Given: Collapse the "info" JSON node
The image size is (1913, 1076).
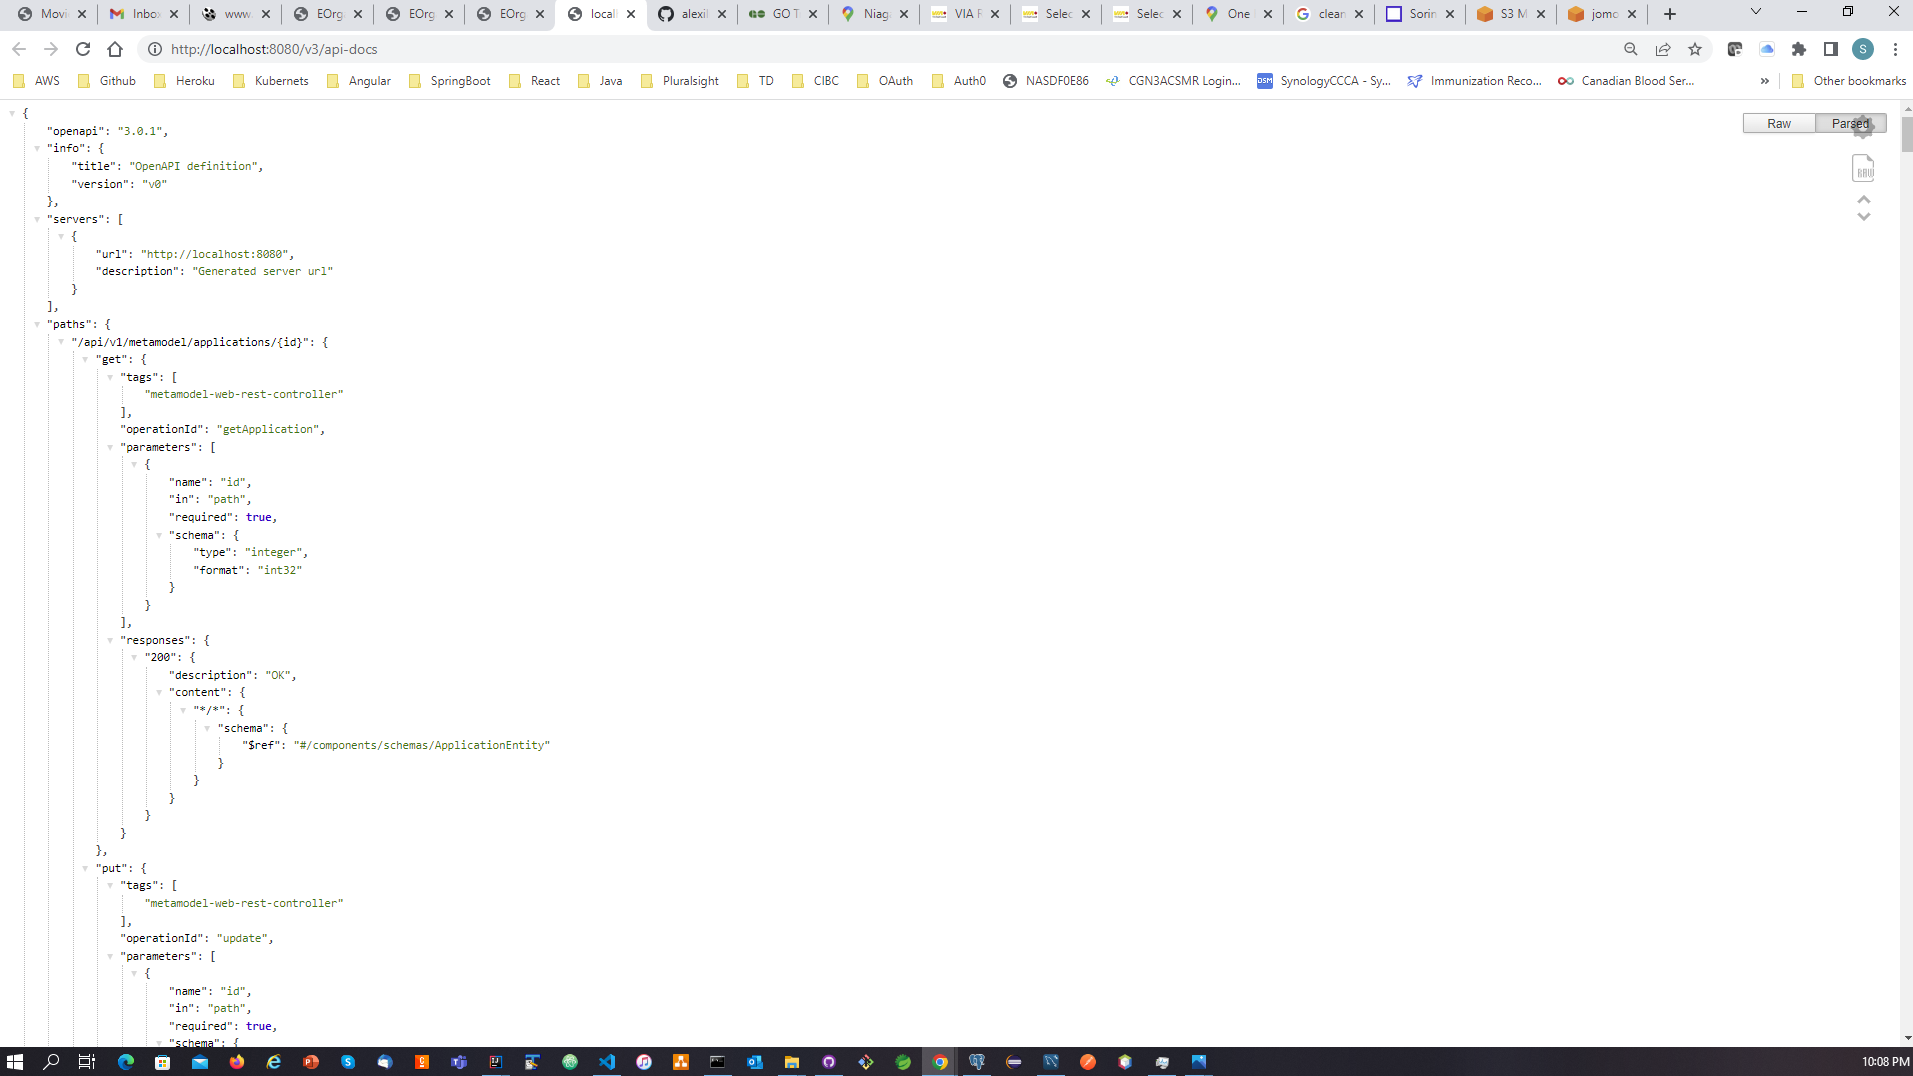Looking at the screenshot, I should [37, 148].
